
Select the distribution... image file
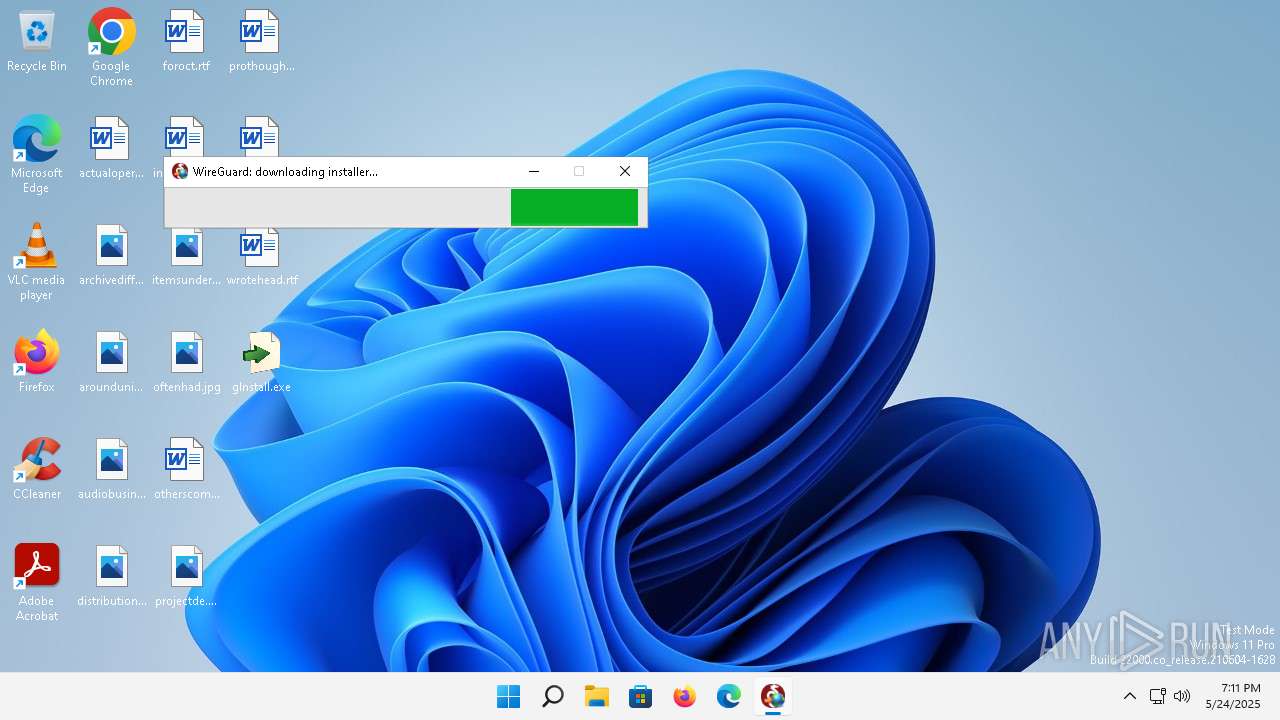tap(111, 576)
